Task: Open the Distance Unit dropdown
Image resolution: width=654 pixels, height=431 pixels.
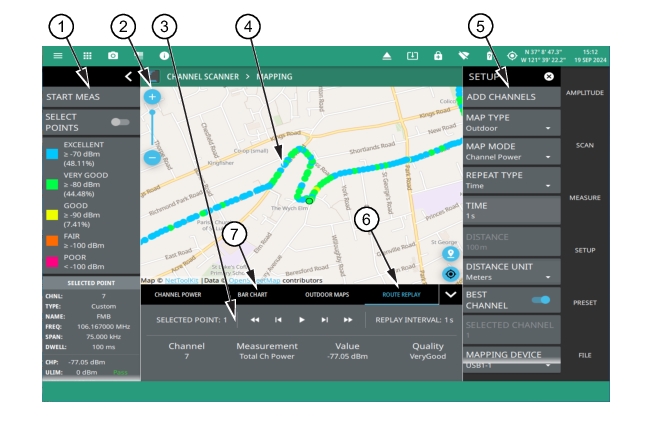Action: click(x=512, y=269)
